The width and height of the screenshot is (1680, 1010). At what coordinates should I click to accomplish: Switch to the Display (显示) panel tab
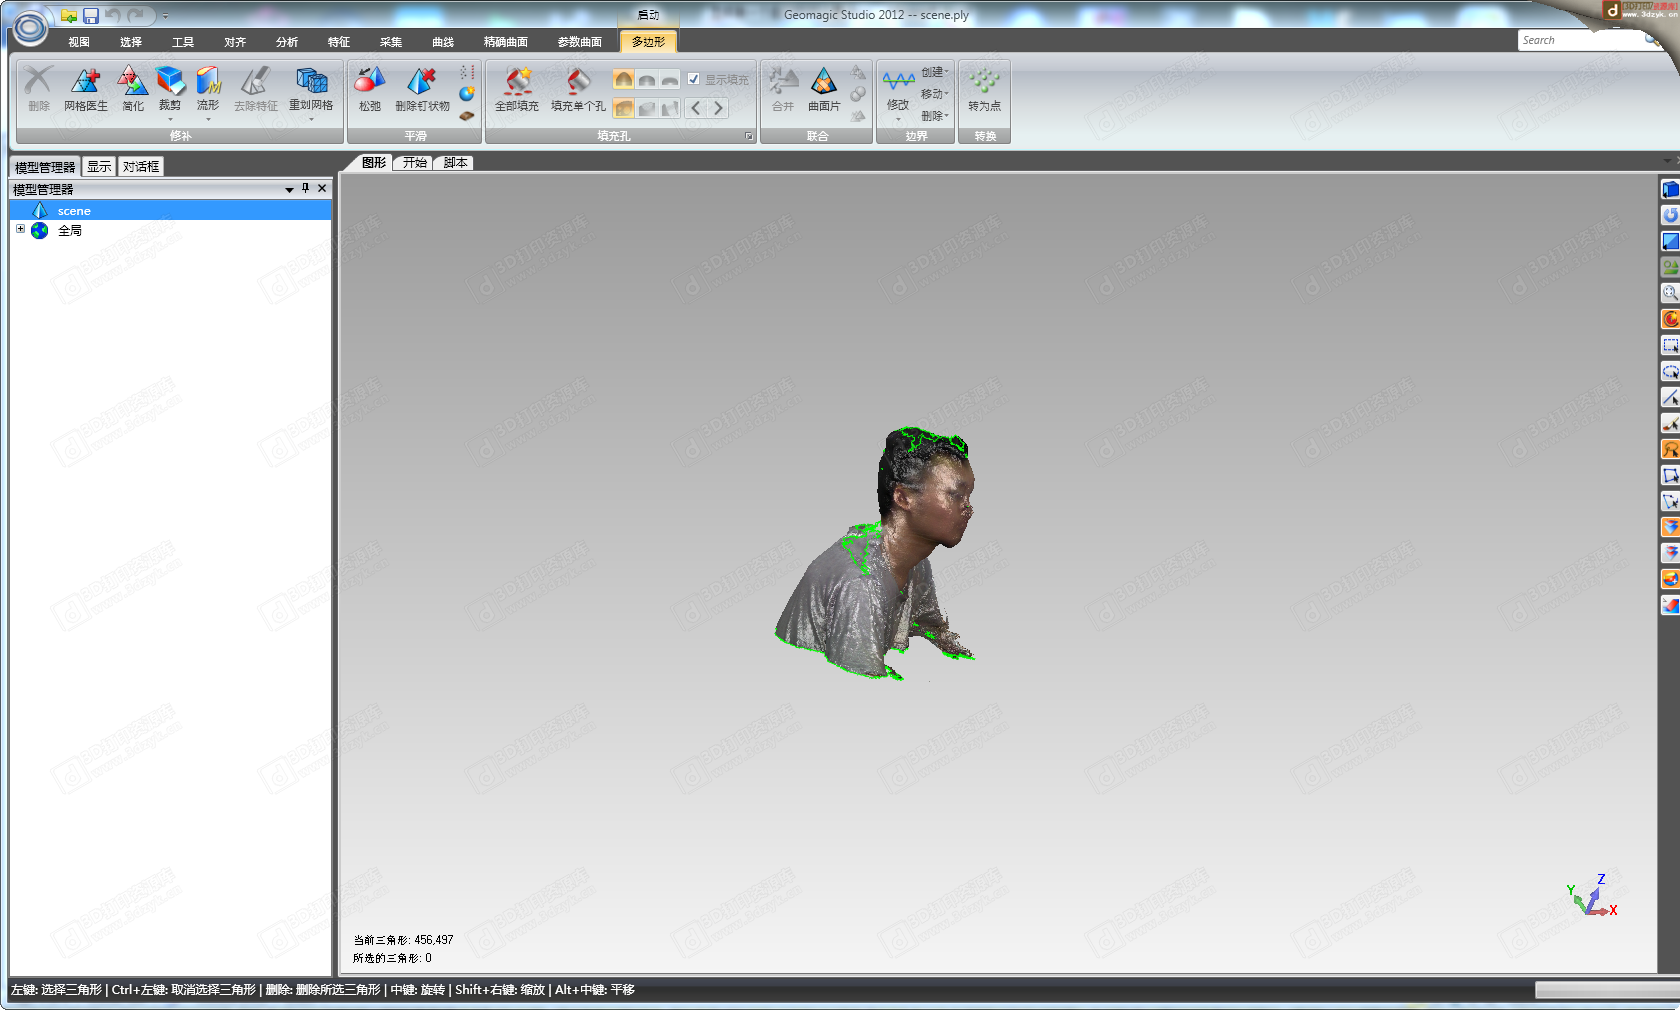pyautogui.click(x=99, y=167)
